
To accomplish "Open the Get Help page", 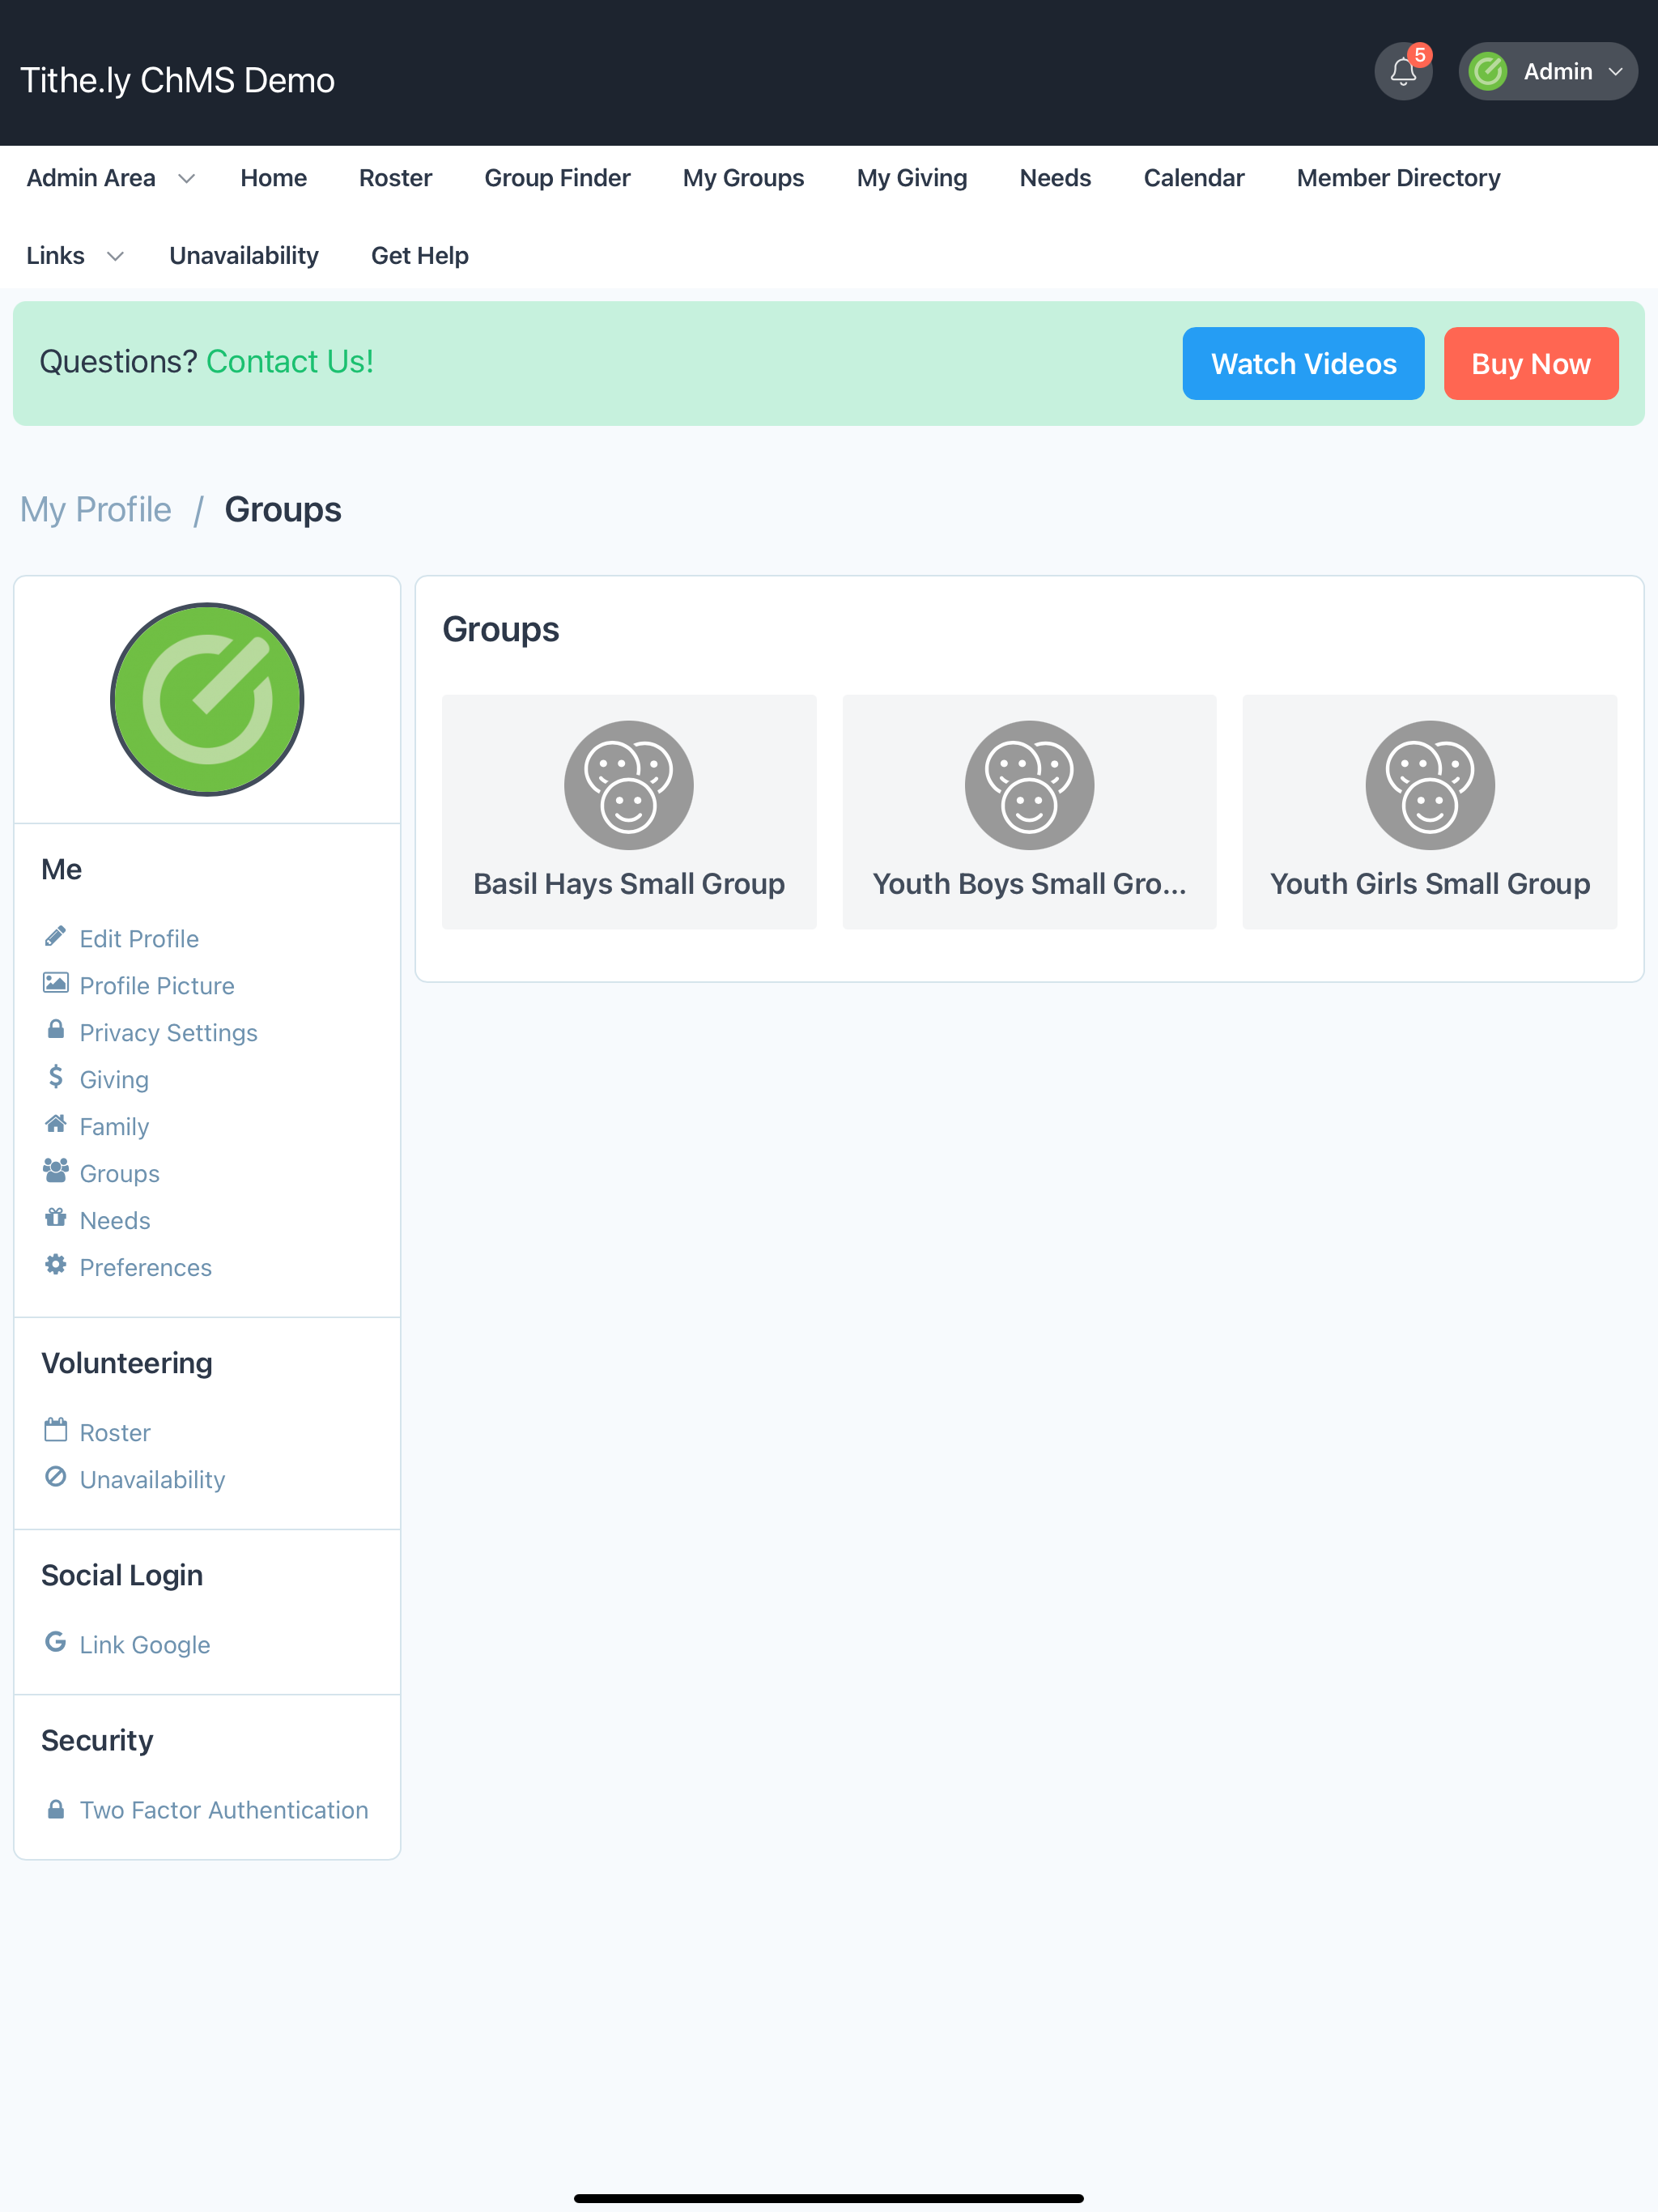I will (419, 256).
